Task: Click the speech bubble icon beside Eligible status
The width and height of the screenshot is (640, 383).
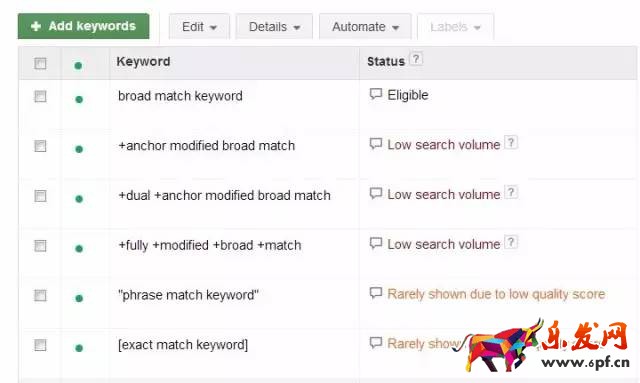Action: coord(376,94)
